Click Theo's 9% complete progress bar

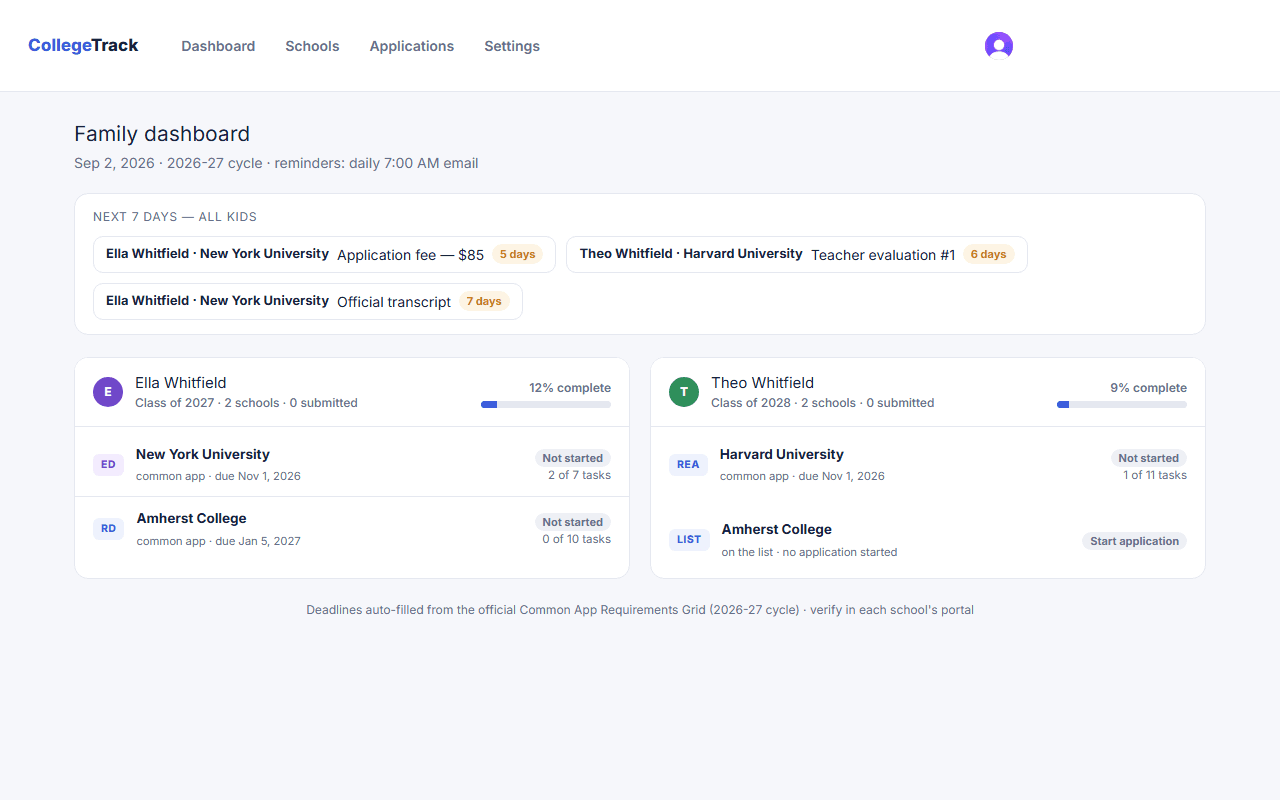coord(1122,404)
